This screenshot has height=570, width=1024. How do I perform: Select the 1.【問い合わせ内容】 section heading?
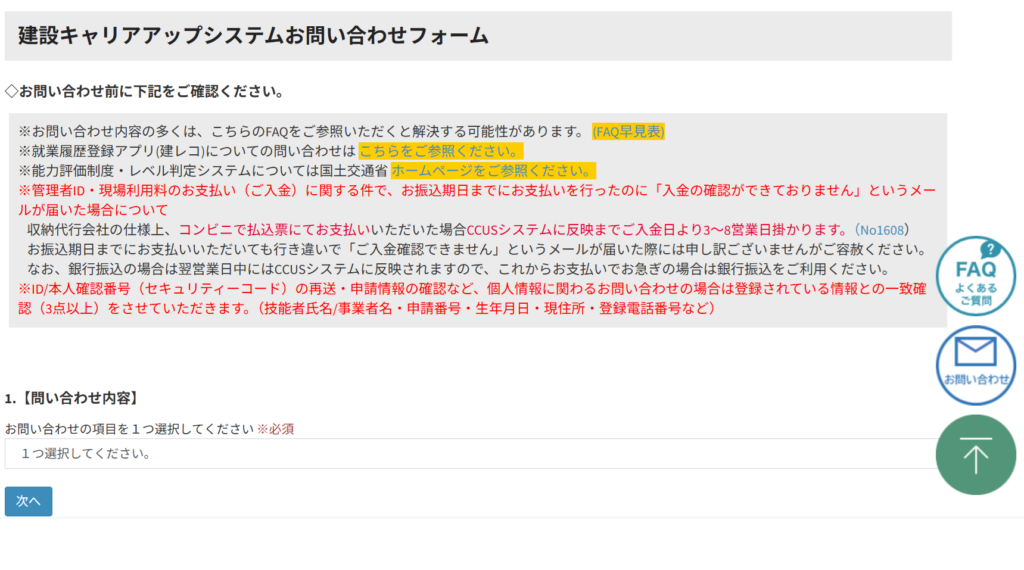tap(71, 398)
